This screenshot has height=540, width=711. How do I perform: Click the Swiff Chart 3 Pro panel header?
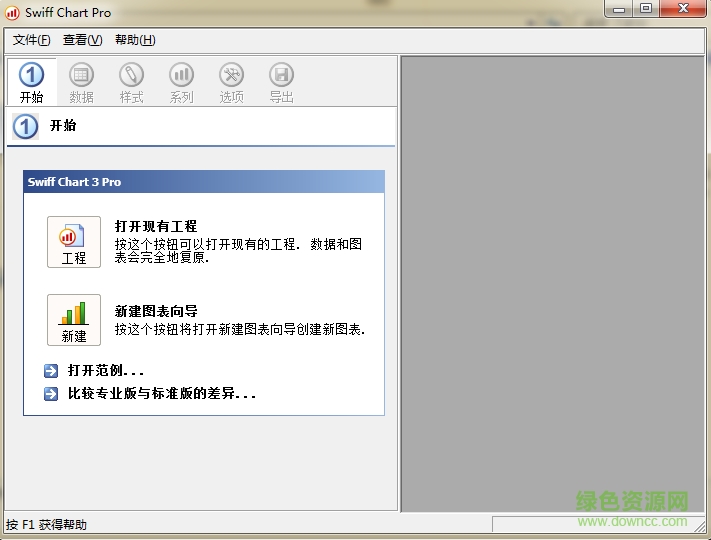coord(204,182)
